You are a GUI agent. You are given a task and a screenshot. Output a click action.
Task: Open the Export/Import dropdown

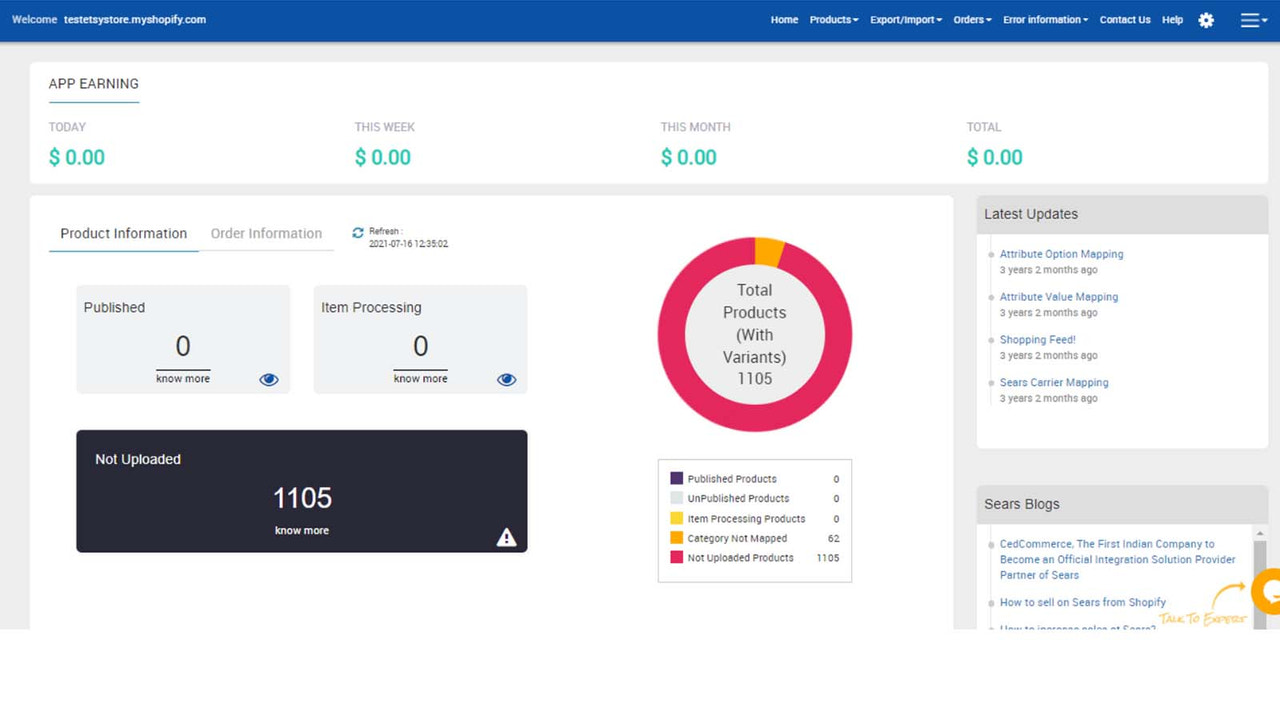click(x=904, y=19)
